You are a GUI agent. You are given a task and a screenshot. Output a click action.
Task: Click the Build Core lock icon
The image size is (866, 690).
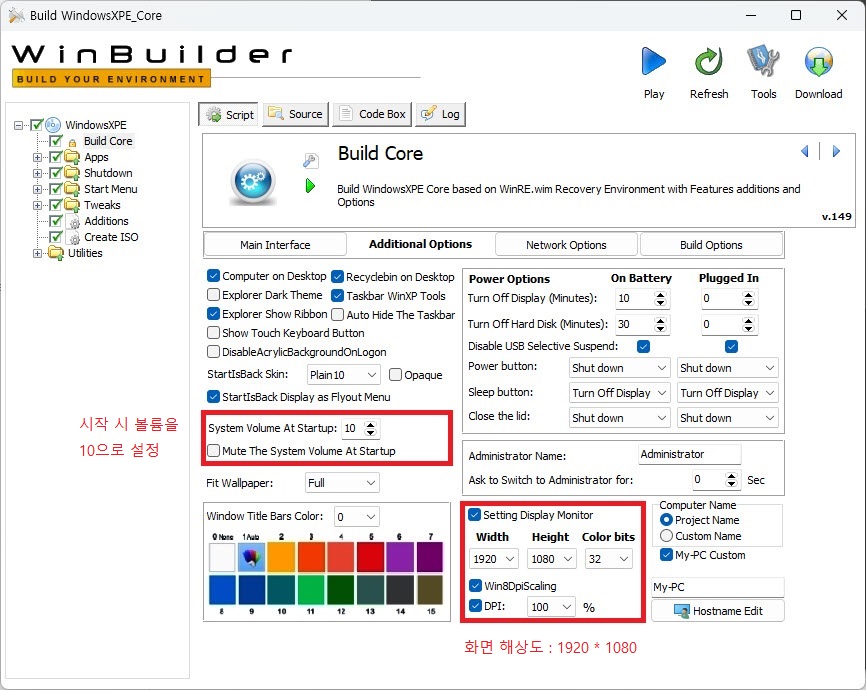click(72, 143)
